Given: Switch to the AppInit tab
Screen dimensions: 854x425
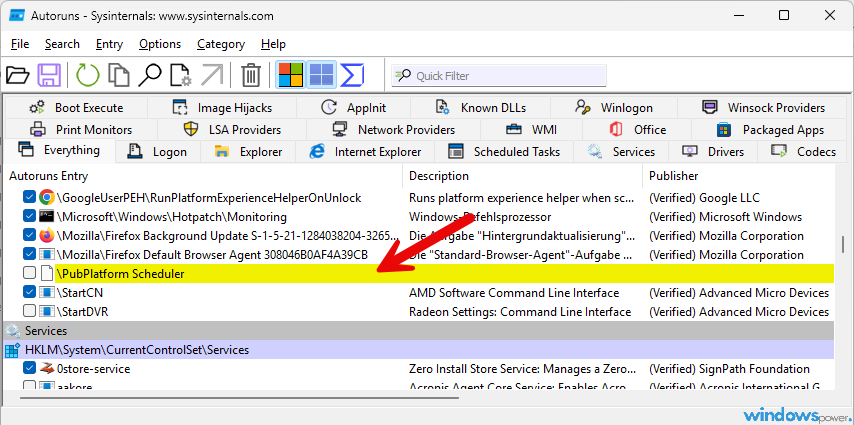Looking at the screenshot, I should [x=353, y=107].
